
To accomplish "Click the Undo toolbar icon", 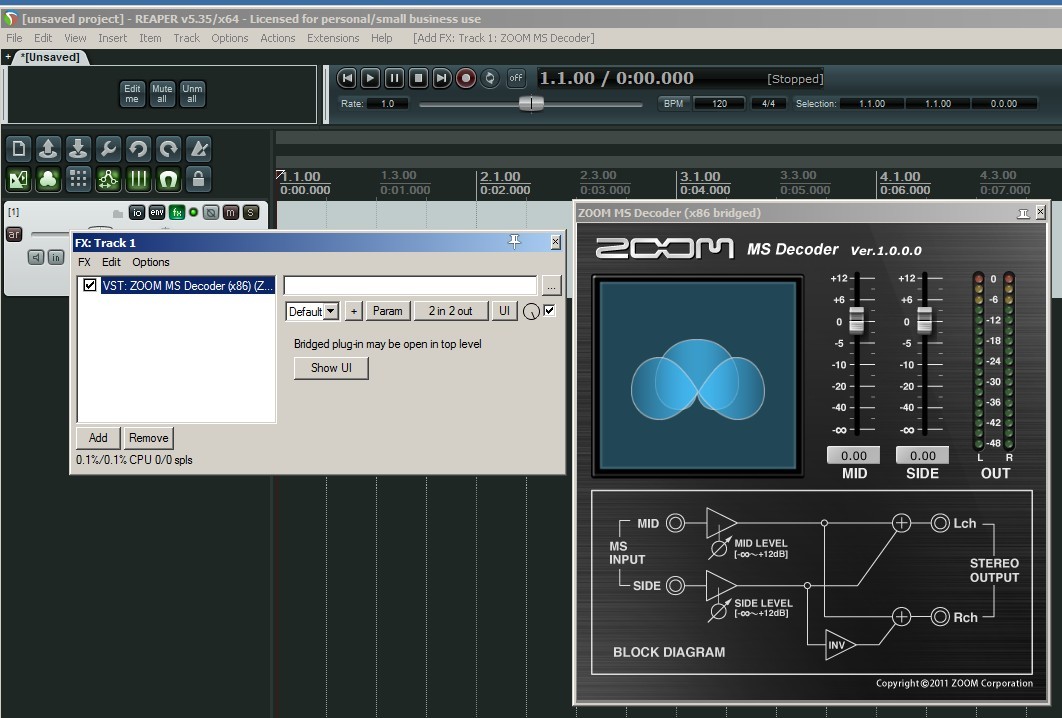I will pyautogui.click(x=138, y=149).
